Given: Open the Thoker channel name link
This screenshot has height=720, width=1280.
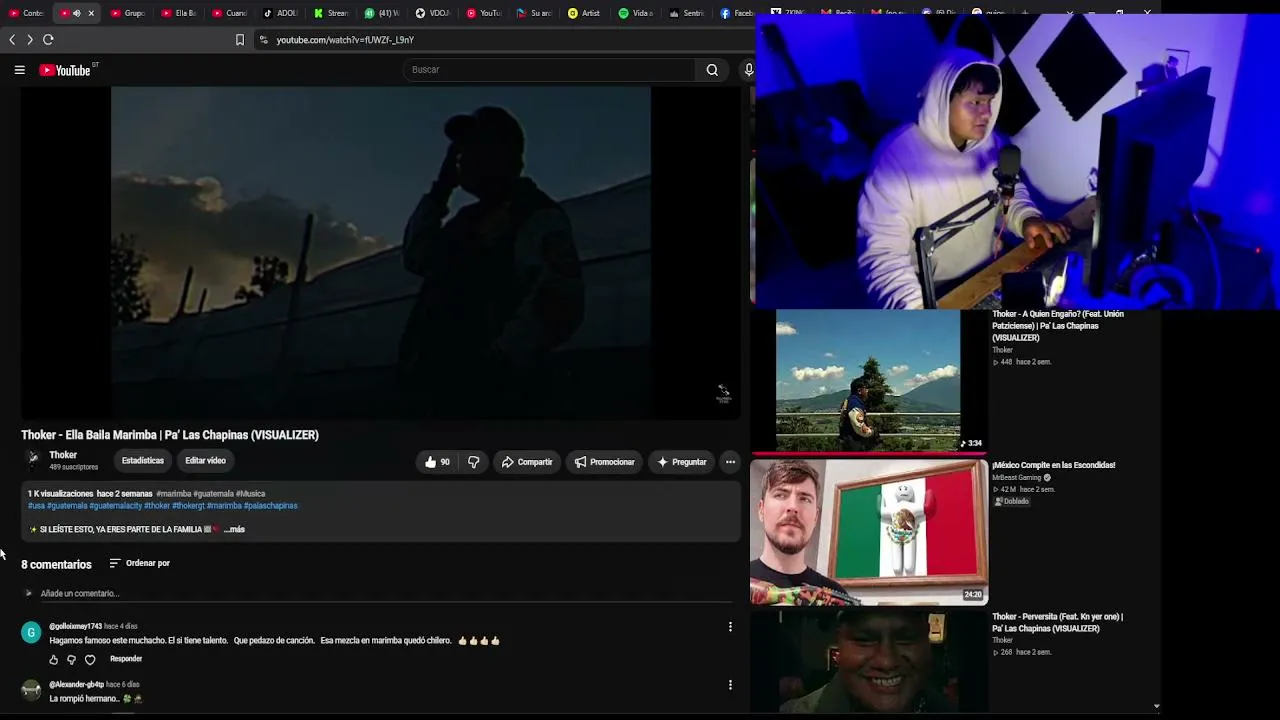Looking at the screenshot, I should pyautogui.click(x=63, y=455).
